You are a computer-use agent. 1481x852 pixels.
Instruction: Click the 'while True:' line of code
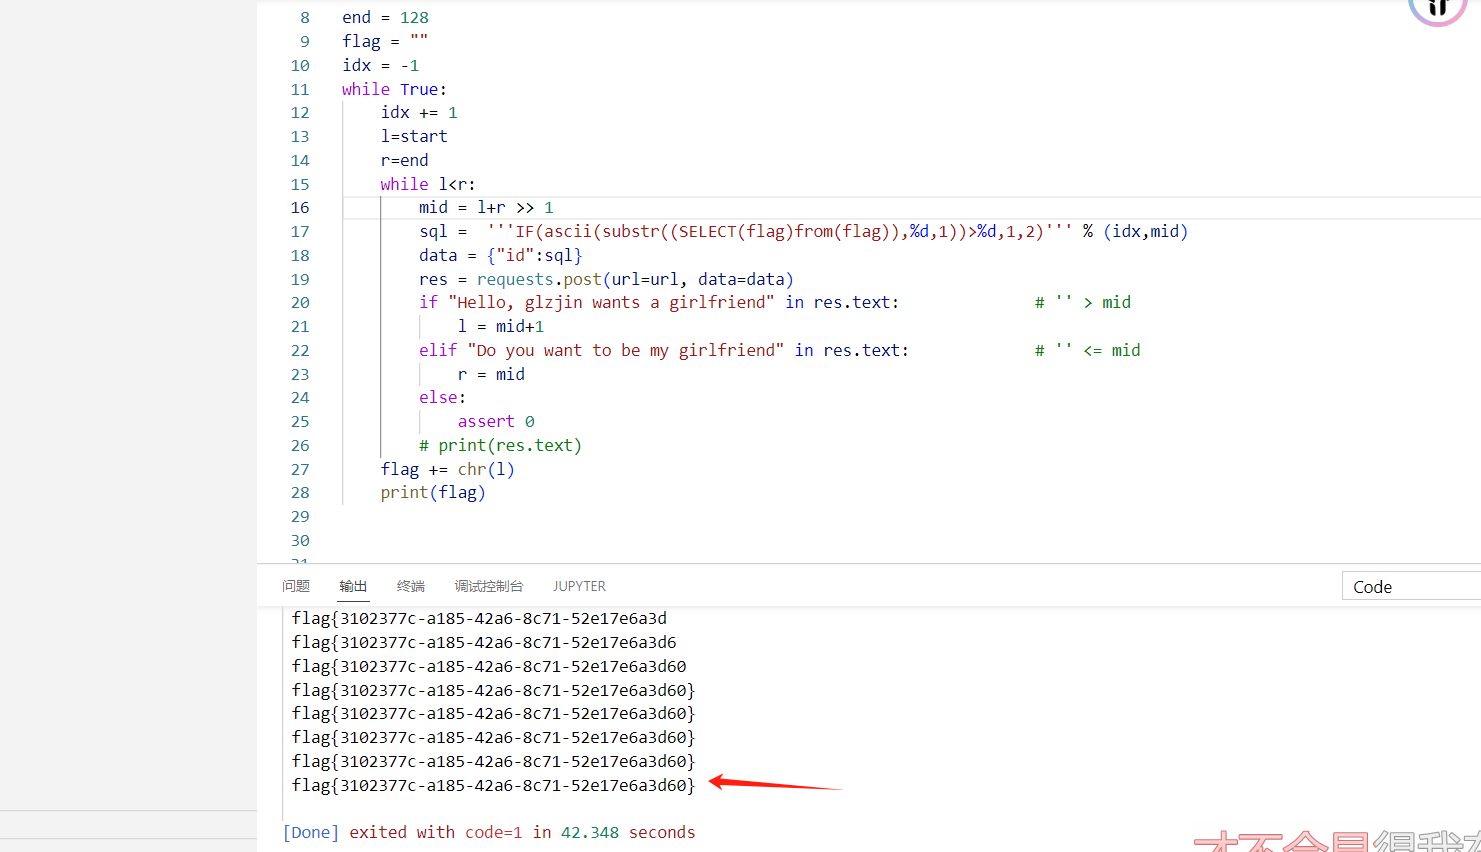click(394, 89)
